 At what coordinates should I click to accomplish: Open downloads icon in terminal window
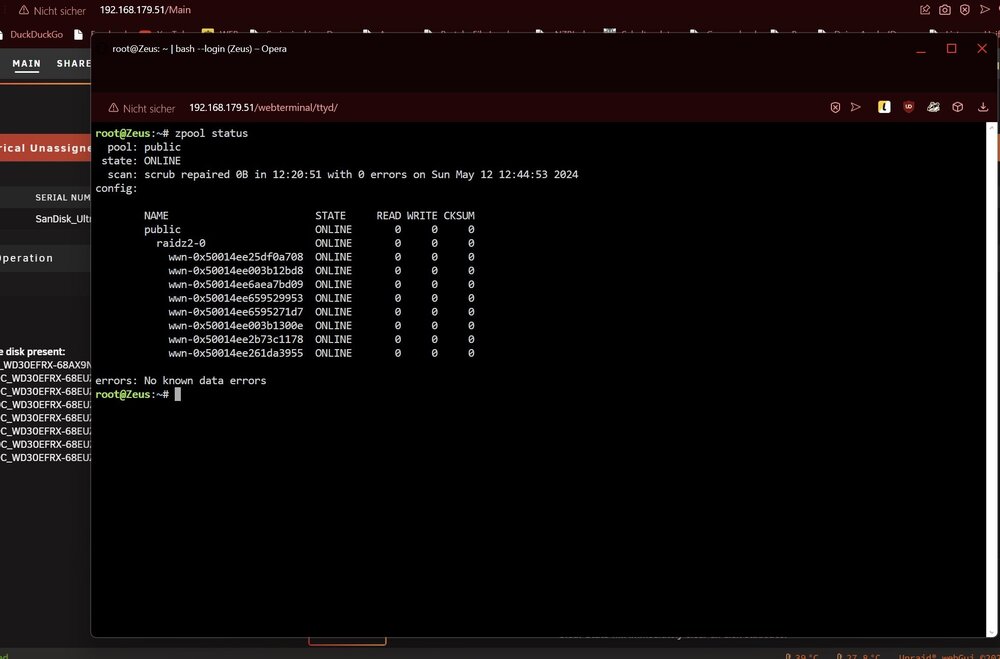point(983,107)
